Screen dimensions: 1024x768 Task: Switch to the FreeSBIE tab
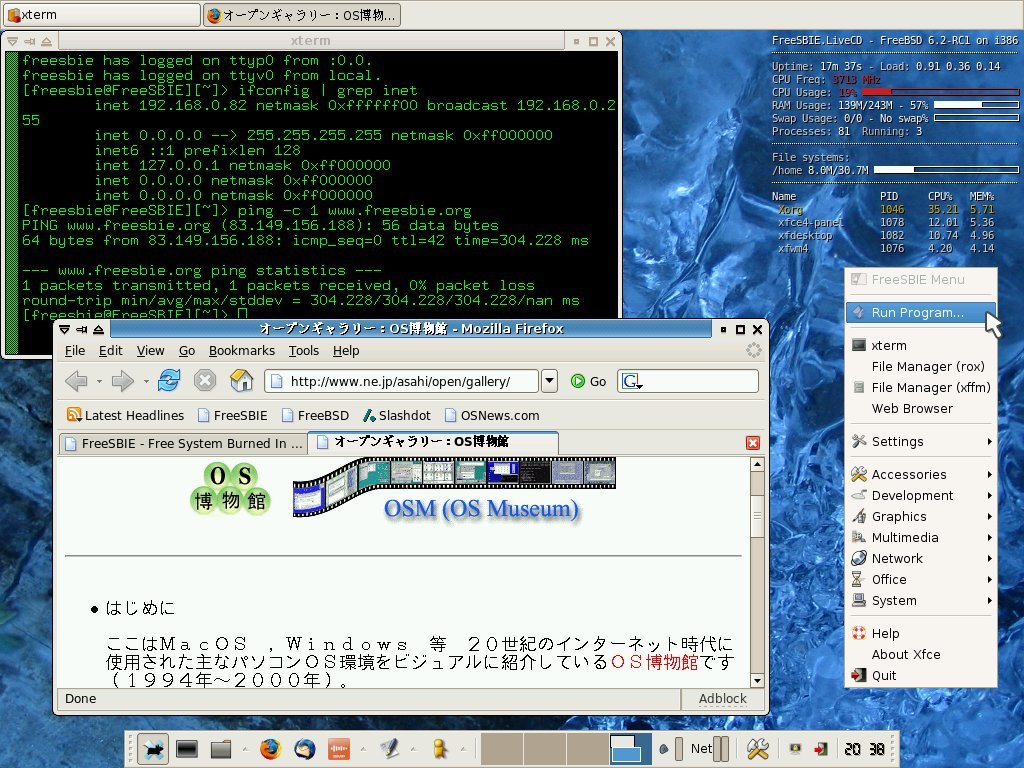[181, 443]
